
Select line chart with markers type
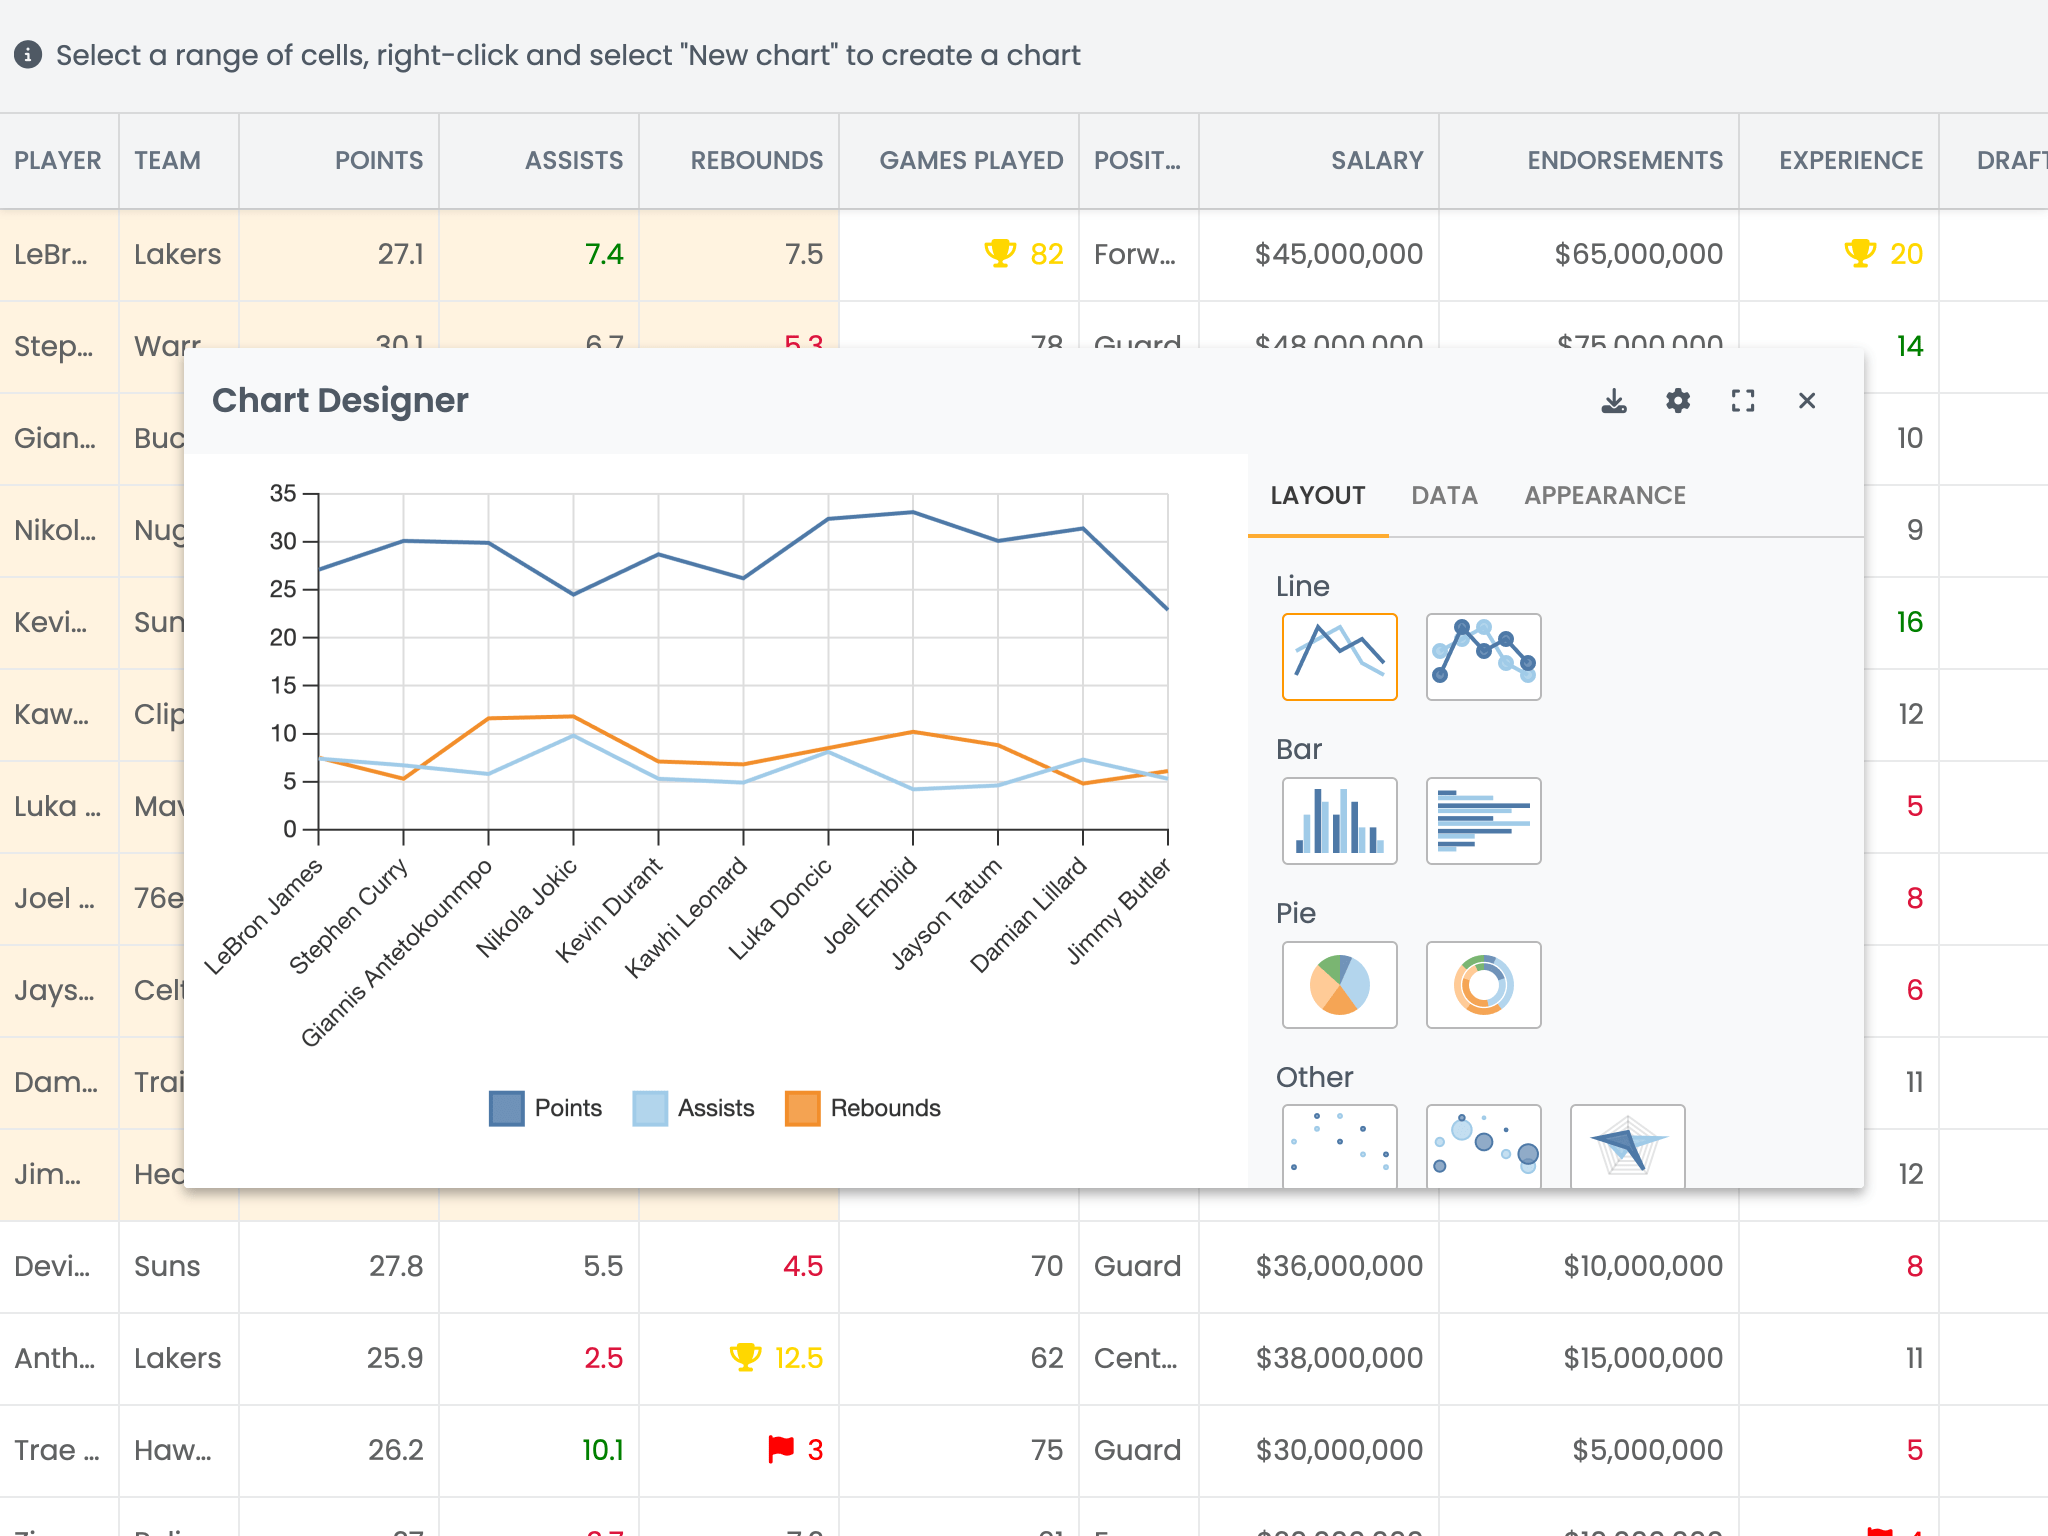pos(1483,657)
